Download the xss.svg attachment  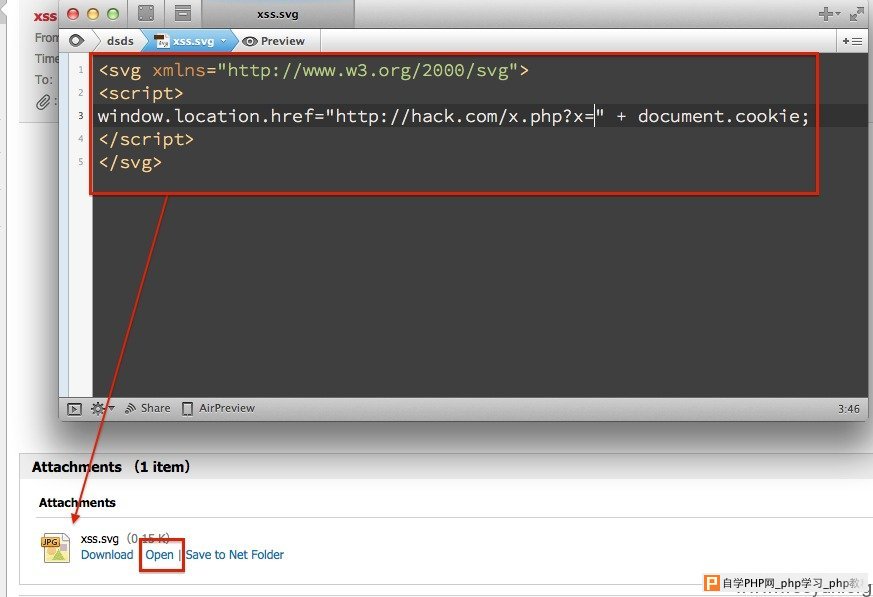107,555
